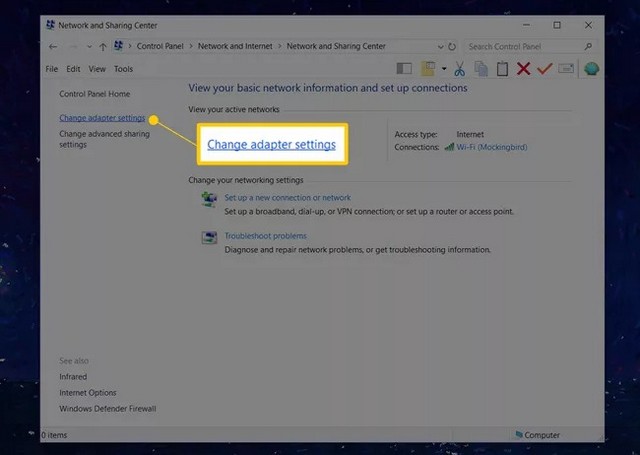Screen dimensions: 640x455
Task: Open Windows Defender Firewall link
Action: [107, 408]
